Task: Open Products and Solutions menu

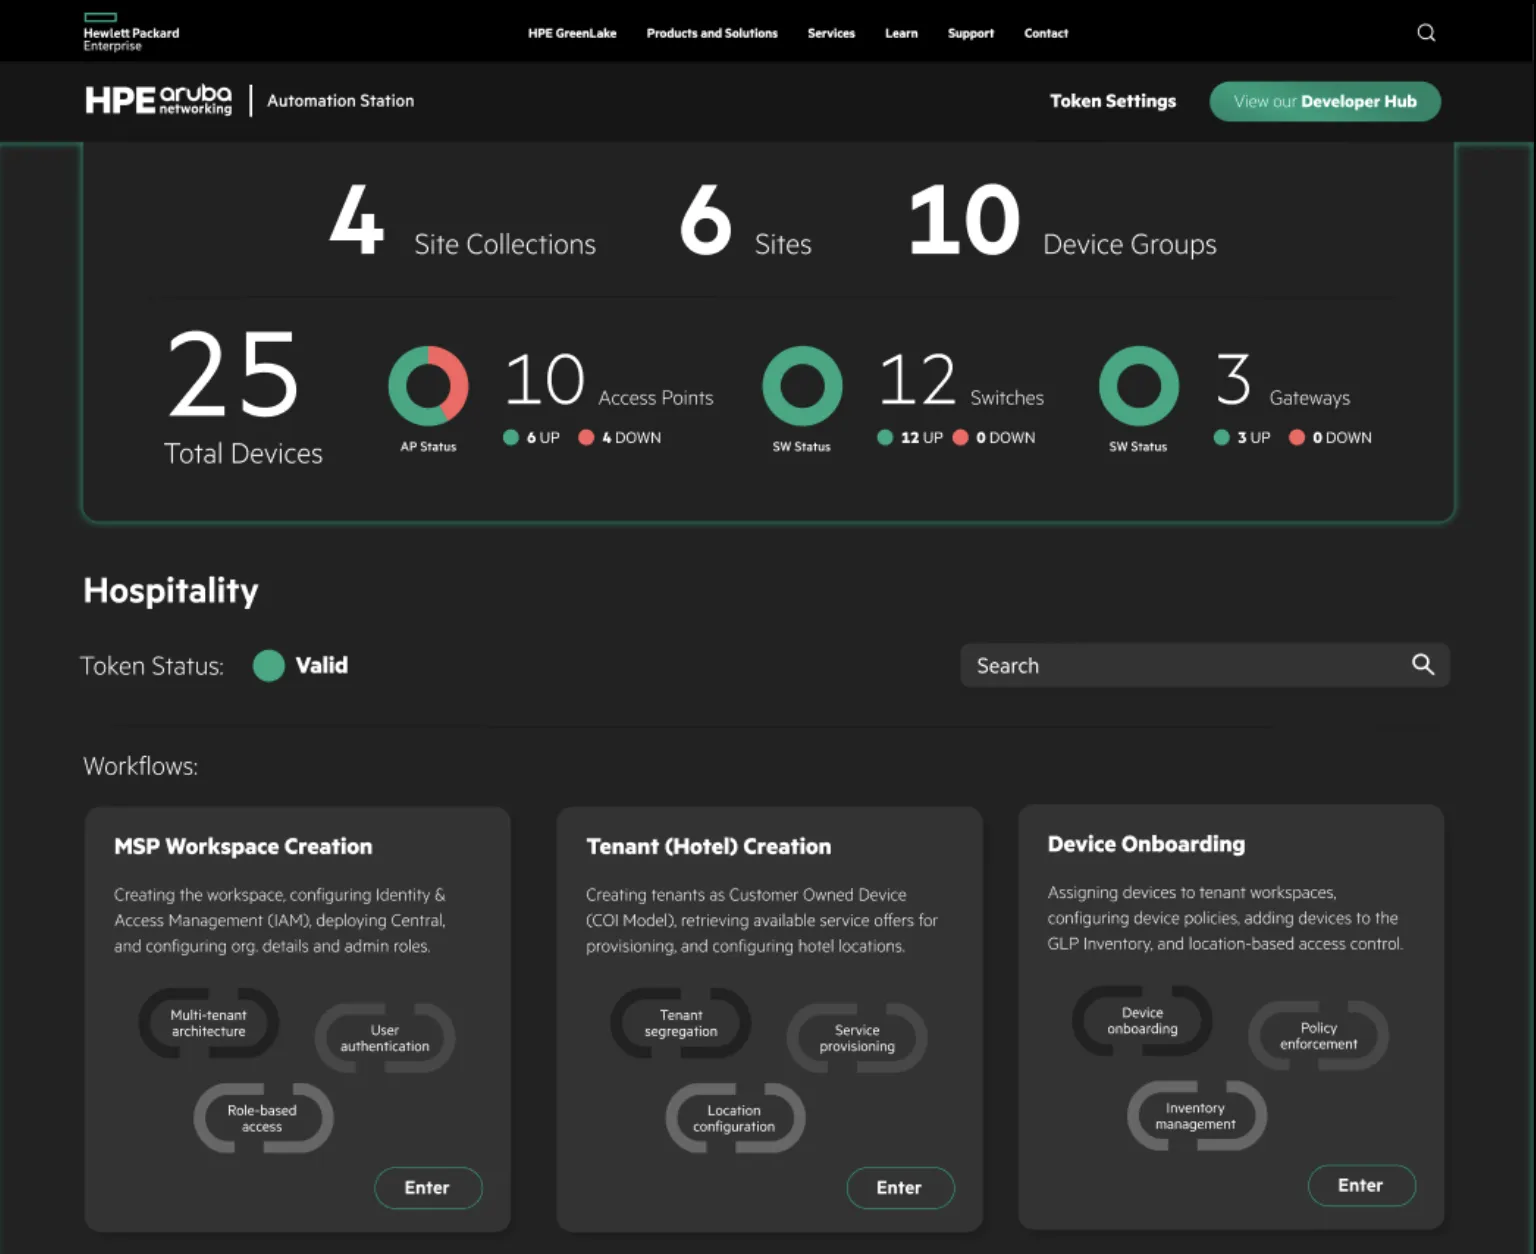Action: pyautogui.click(x=712, y=33)
